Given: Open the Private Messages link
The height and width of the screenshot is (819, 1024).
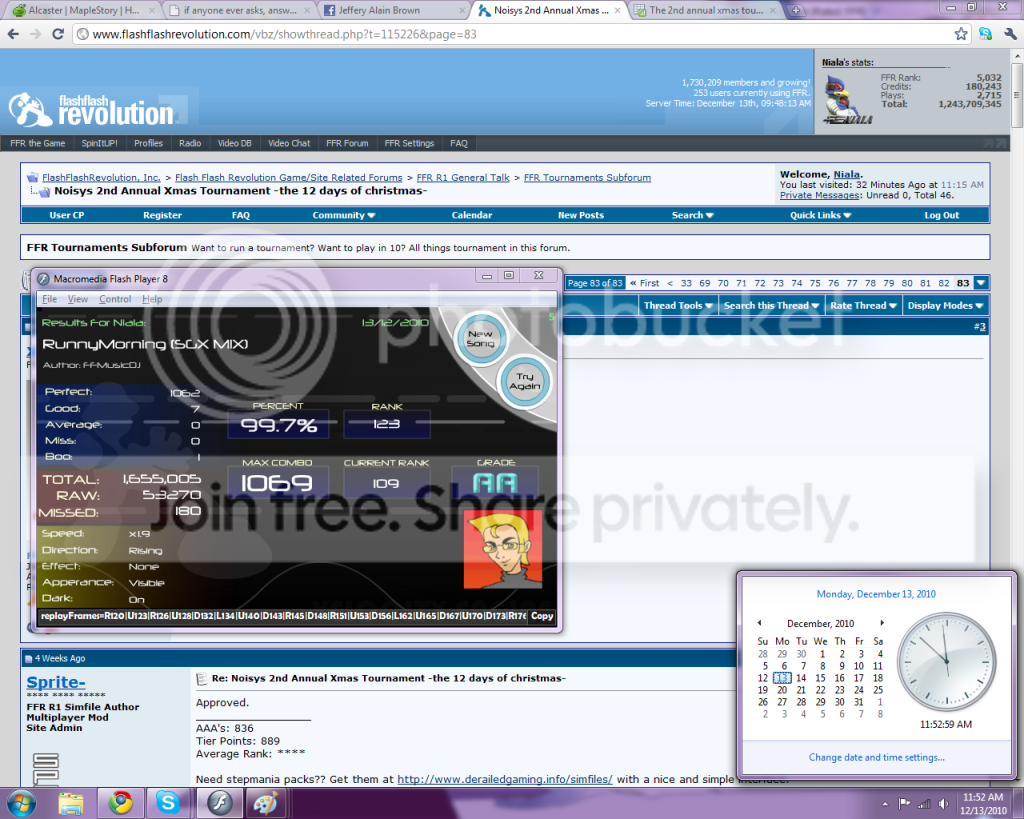Looking at the screenshot, I should (x=818, y=195).
